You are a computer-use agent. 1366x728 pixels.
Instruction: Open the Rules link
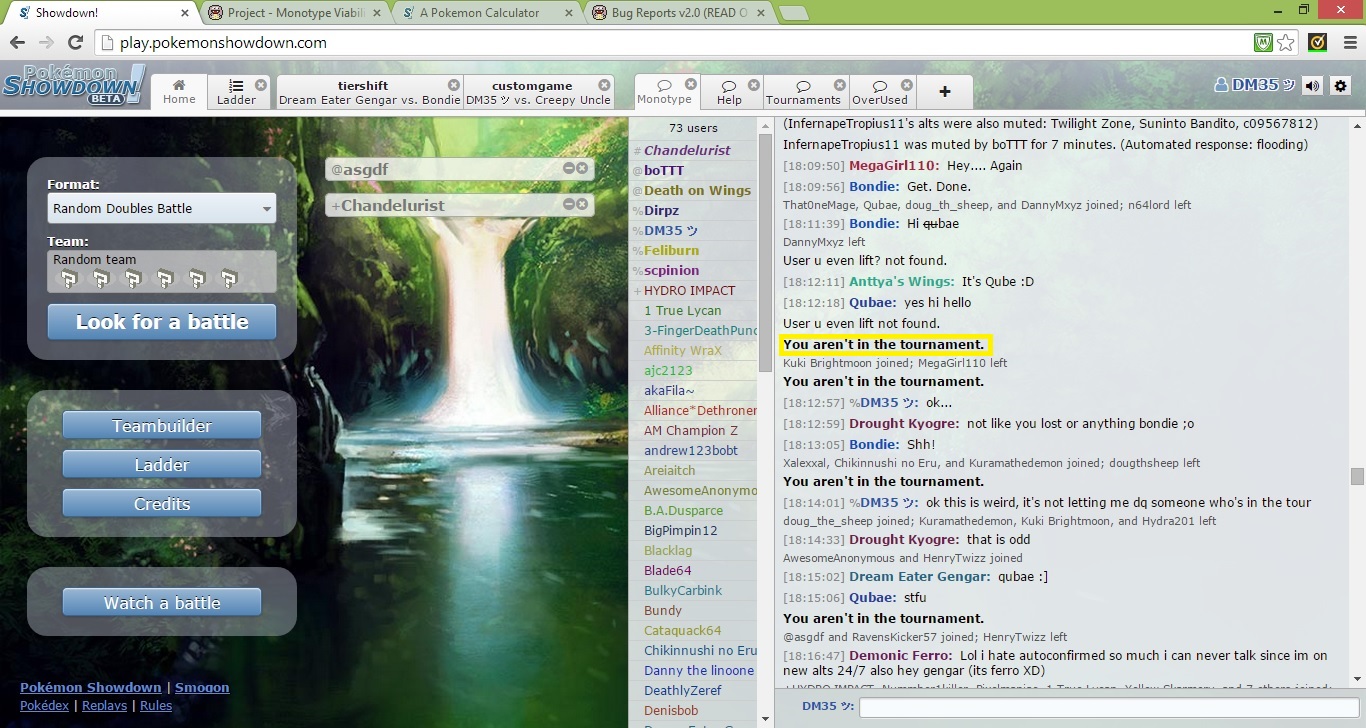[x=156, y=705]
